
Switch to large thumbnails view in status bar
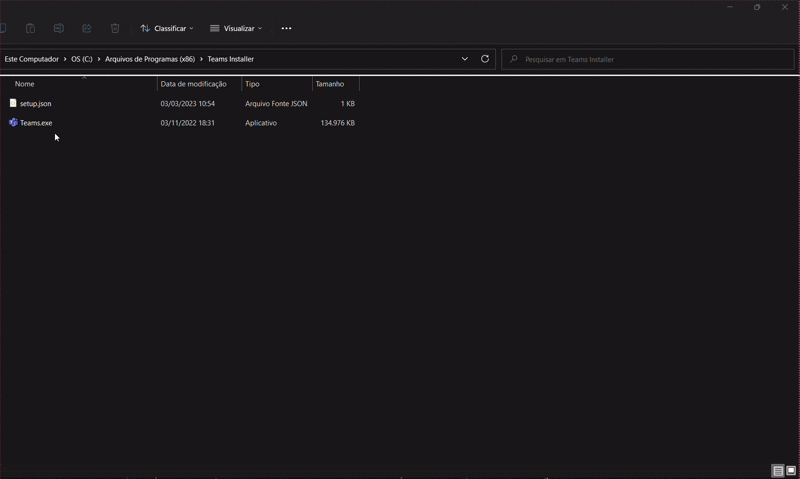pos(791,471)
